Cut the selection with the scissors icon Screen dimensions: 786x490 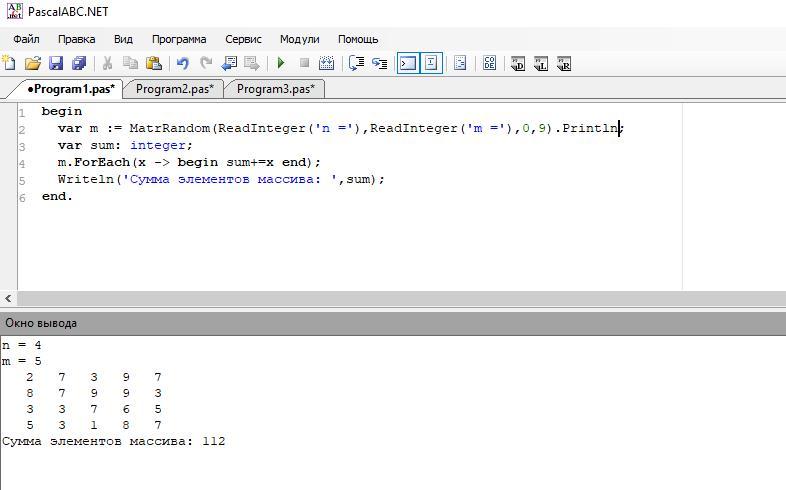coord(107,63)
